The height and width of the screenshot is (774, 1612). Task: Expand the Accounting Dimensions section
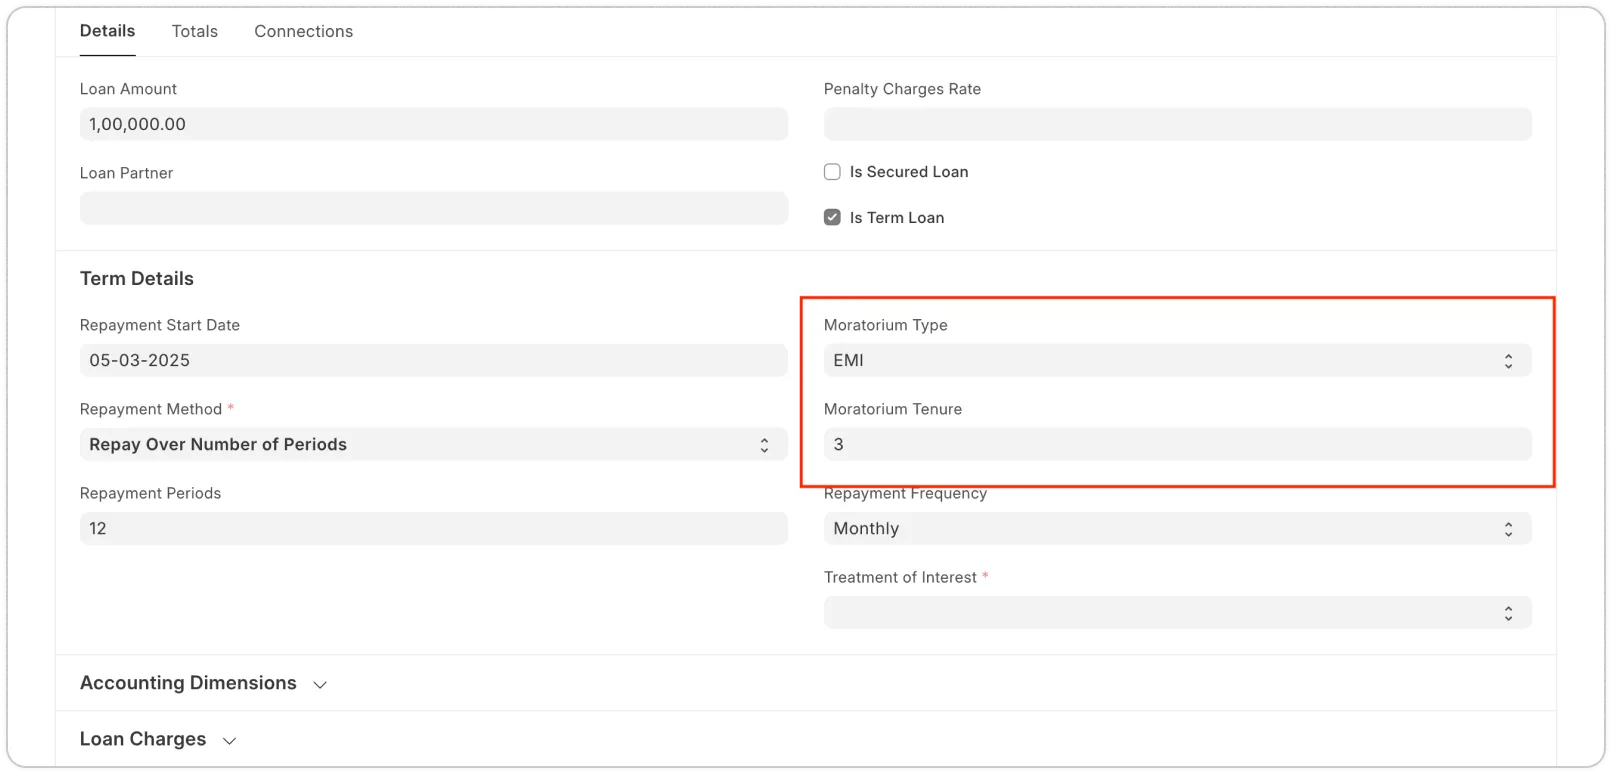188,683
